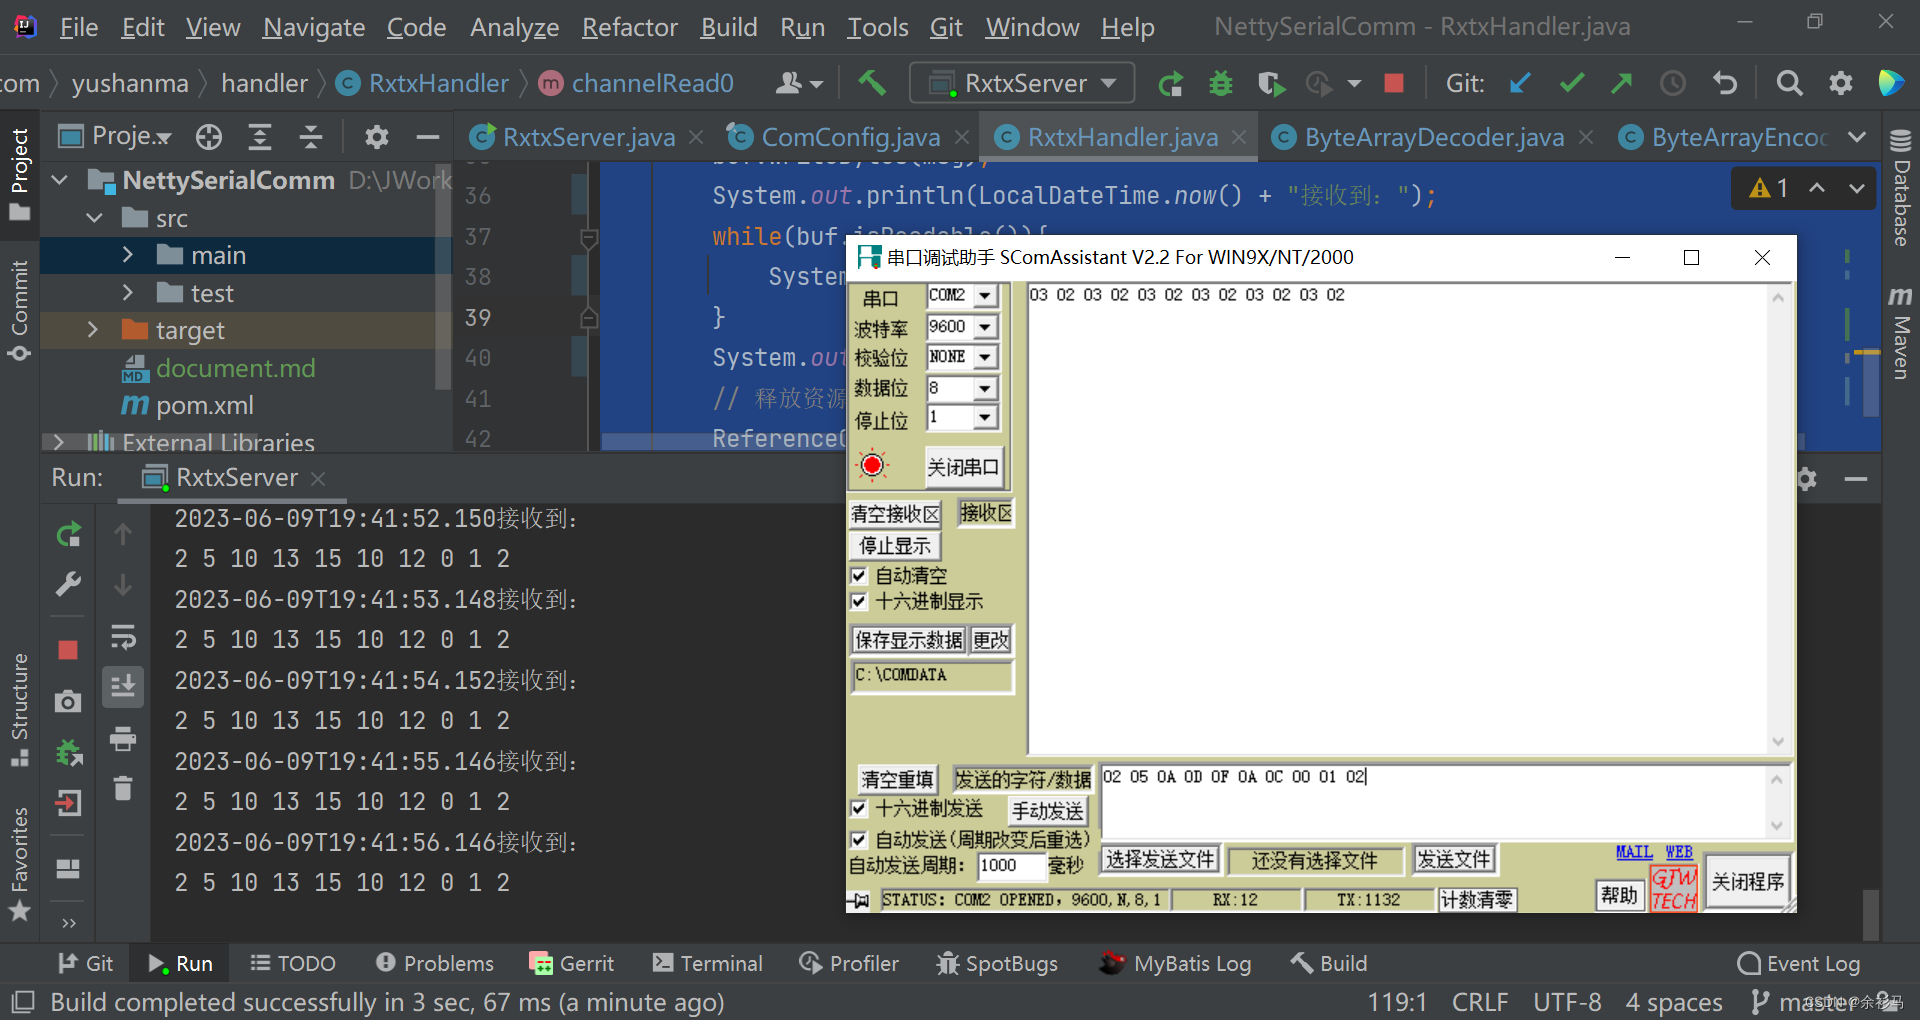The image size is (1920, 1020).
Task: Click 保存显示数据 save data button
Action: pos(908,640)
